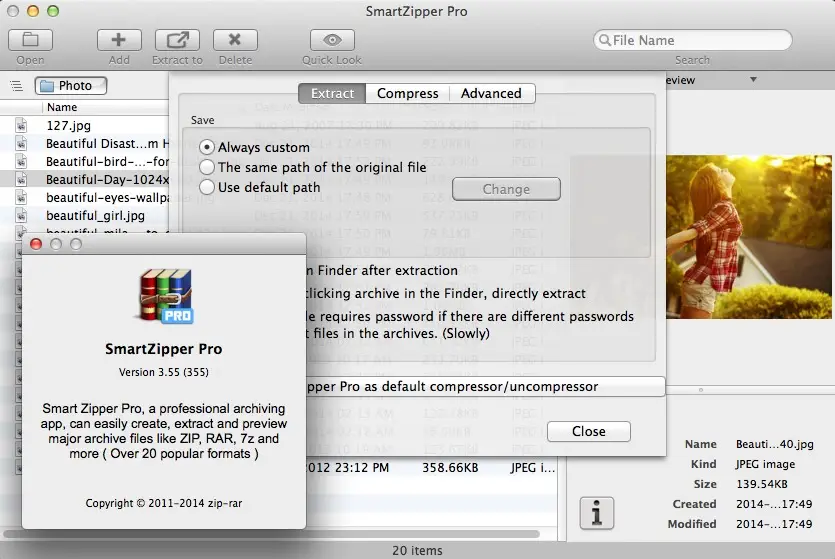Click the Delete X toolbar icon

pos(235,40)
